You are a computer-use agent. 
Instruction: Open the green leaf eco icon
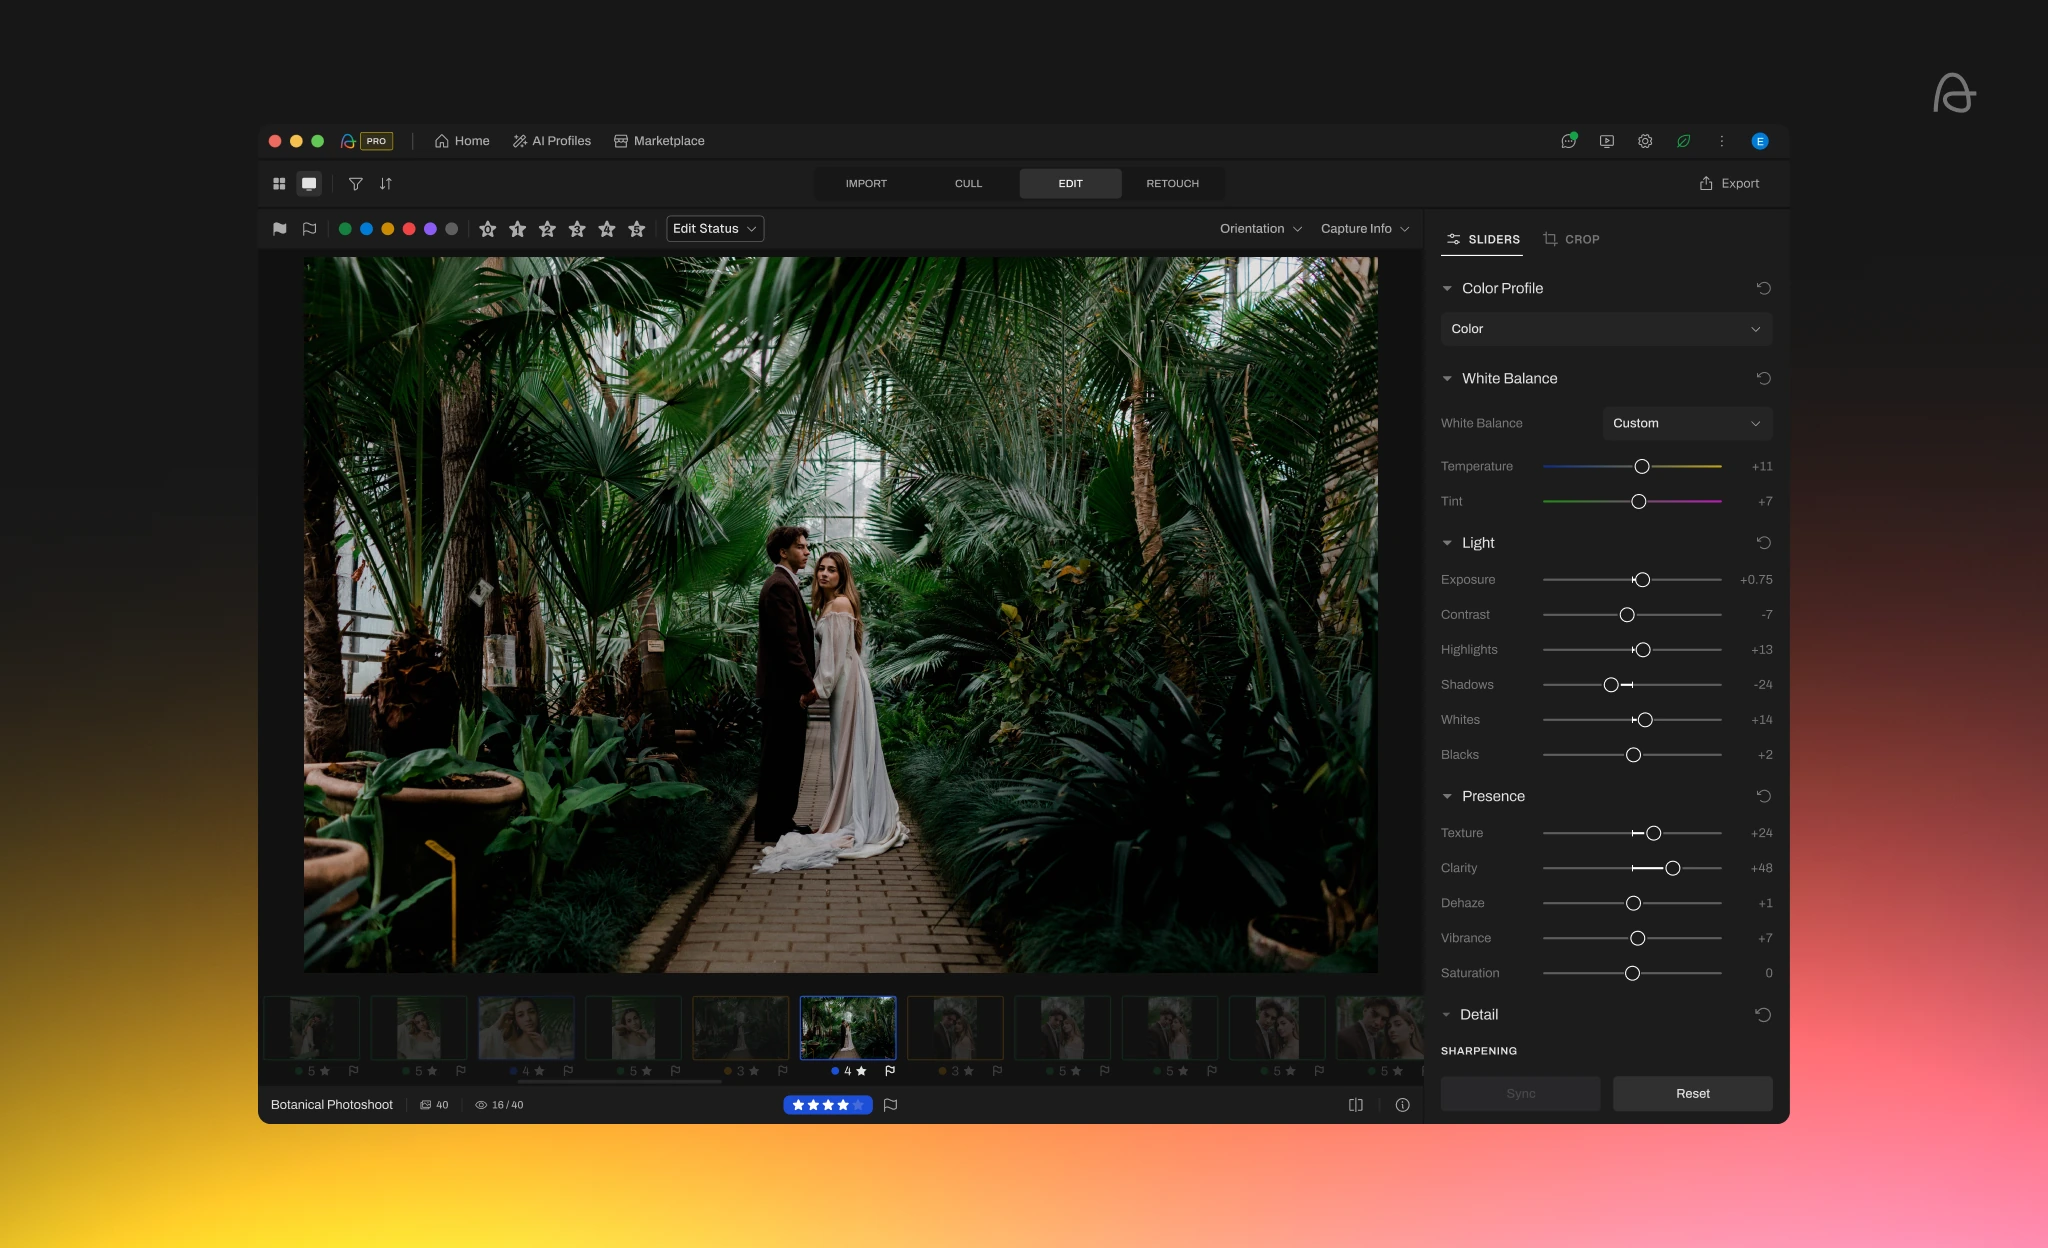[x=1682, y=141]
